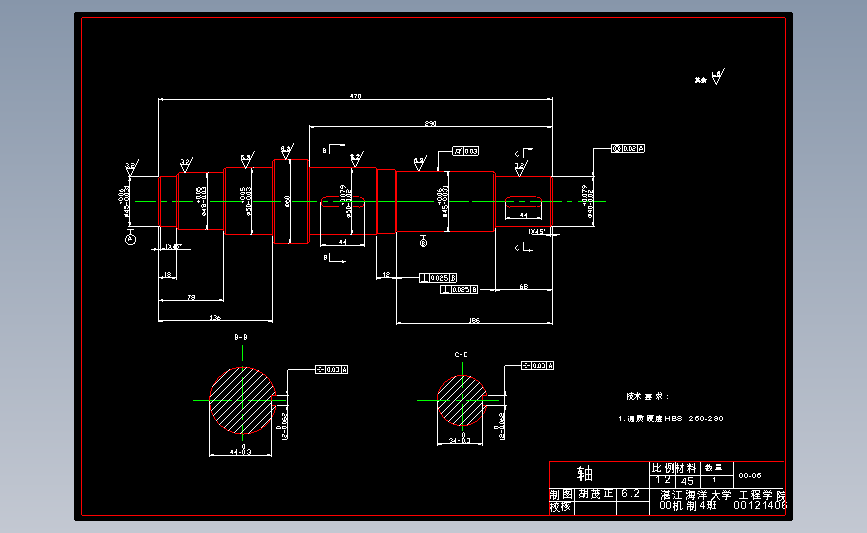Viewport: 867px width, 533px height.
Task: Click the 材料 header cell
Action: (x=686, y=468)
